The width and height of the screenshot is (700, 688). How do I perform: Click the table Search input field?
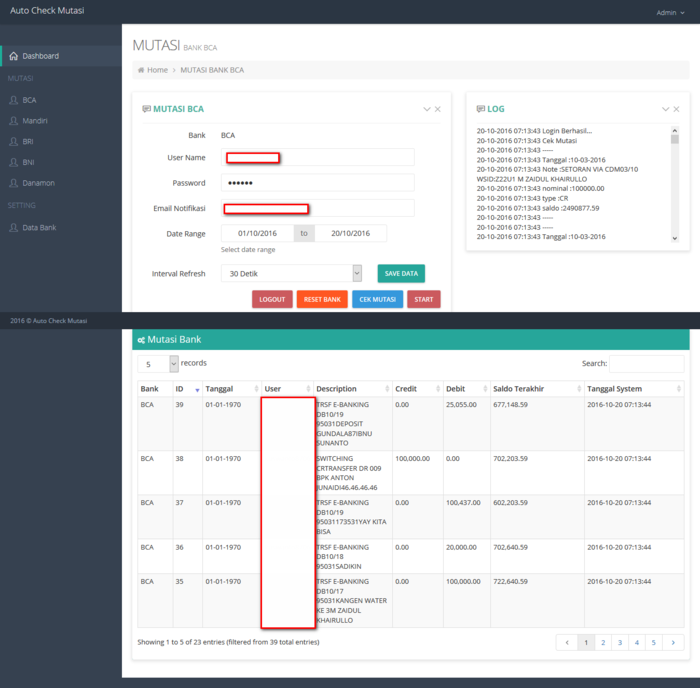(646, 364)
